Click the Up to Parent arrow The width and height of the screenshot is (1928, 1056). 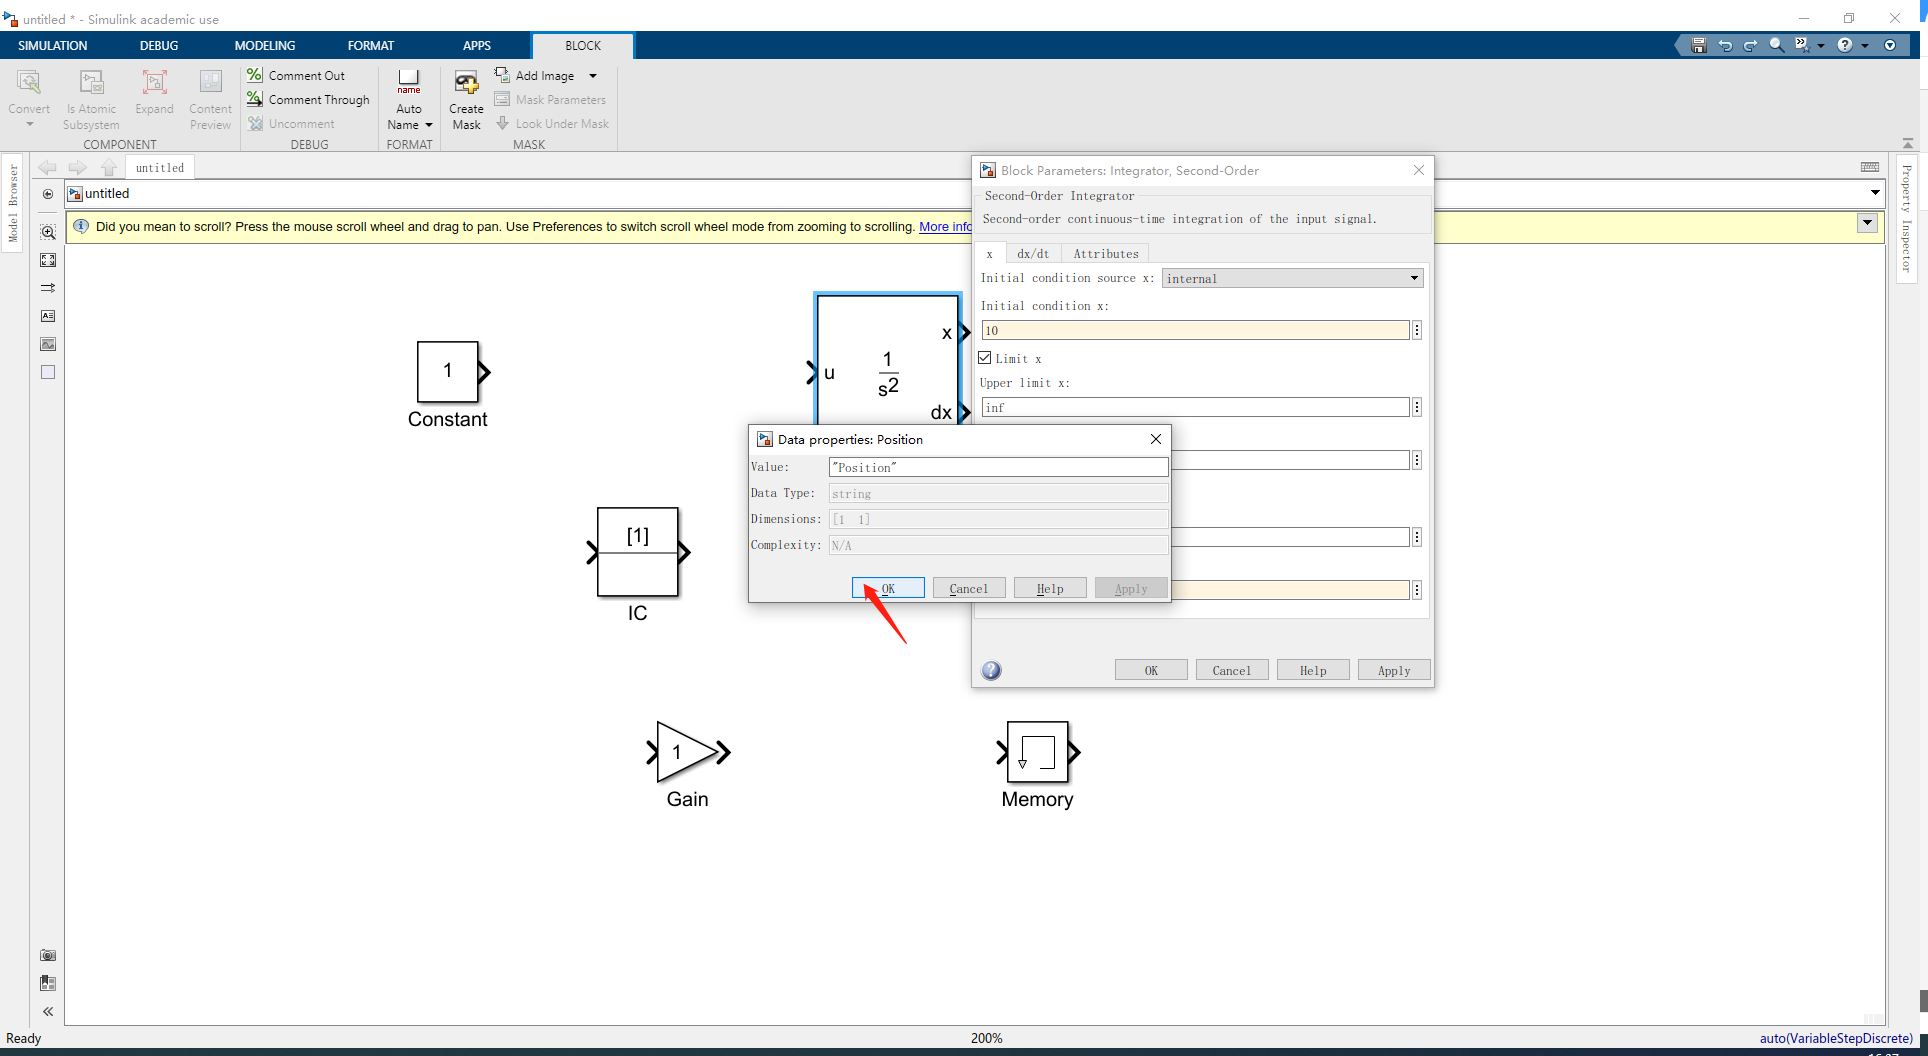109,167
